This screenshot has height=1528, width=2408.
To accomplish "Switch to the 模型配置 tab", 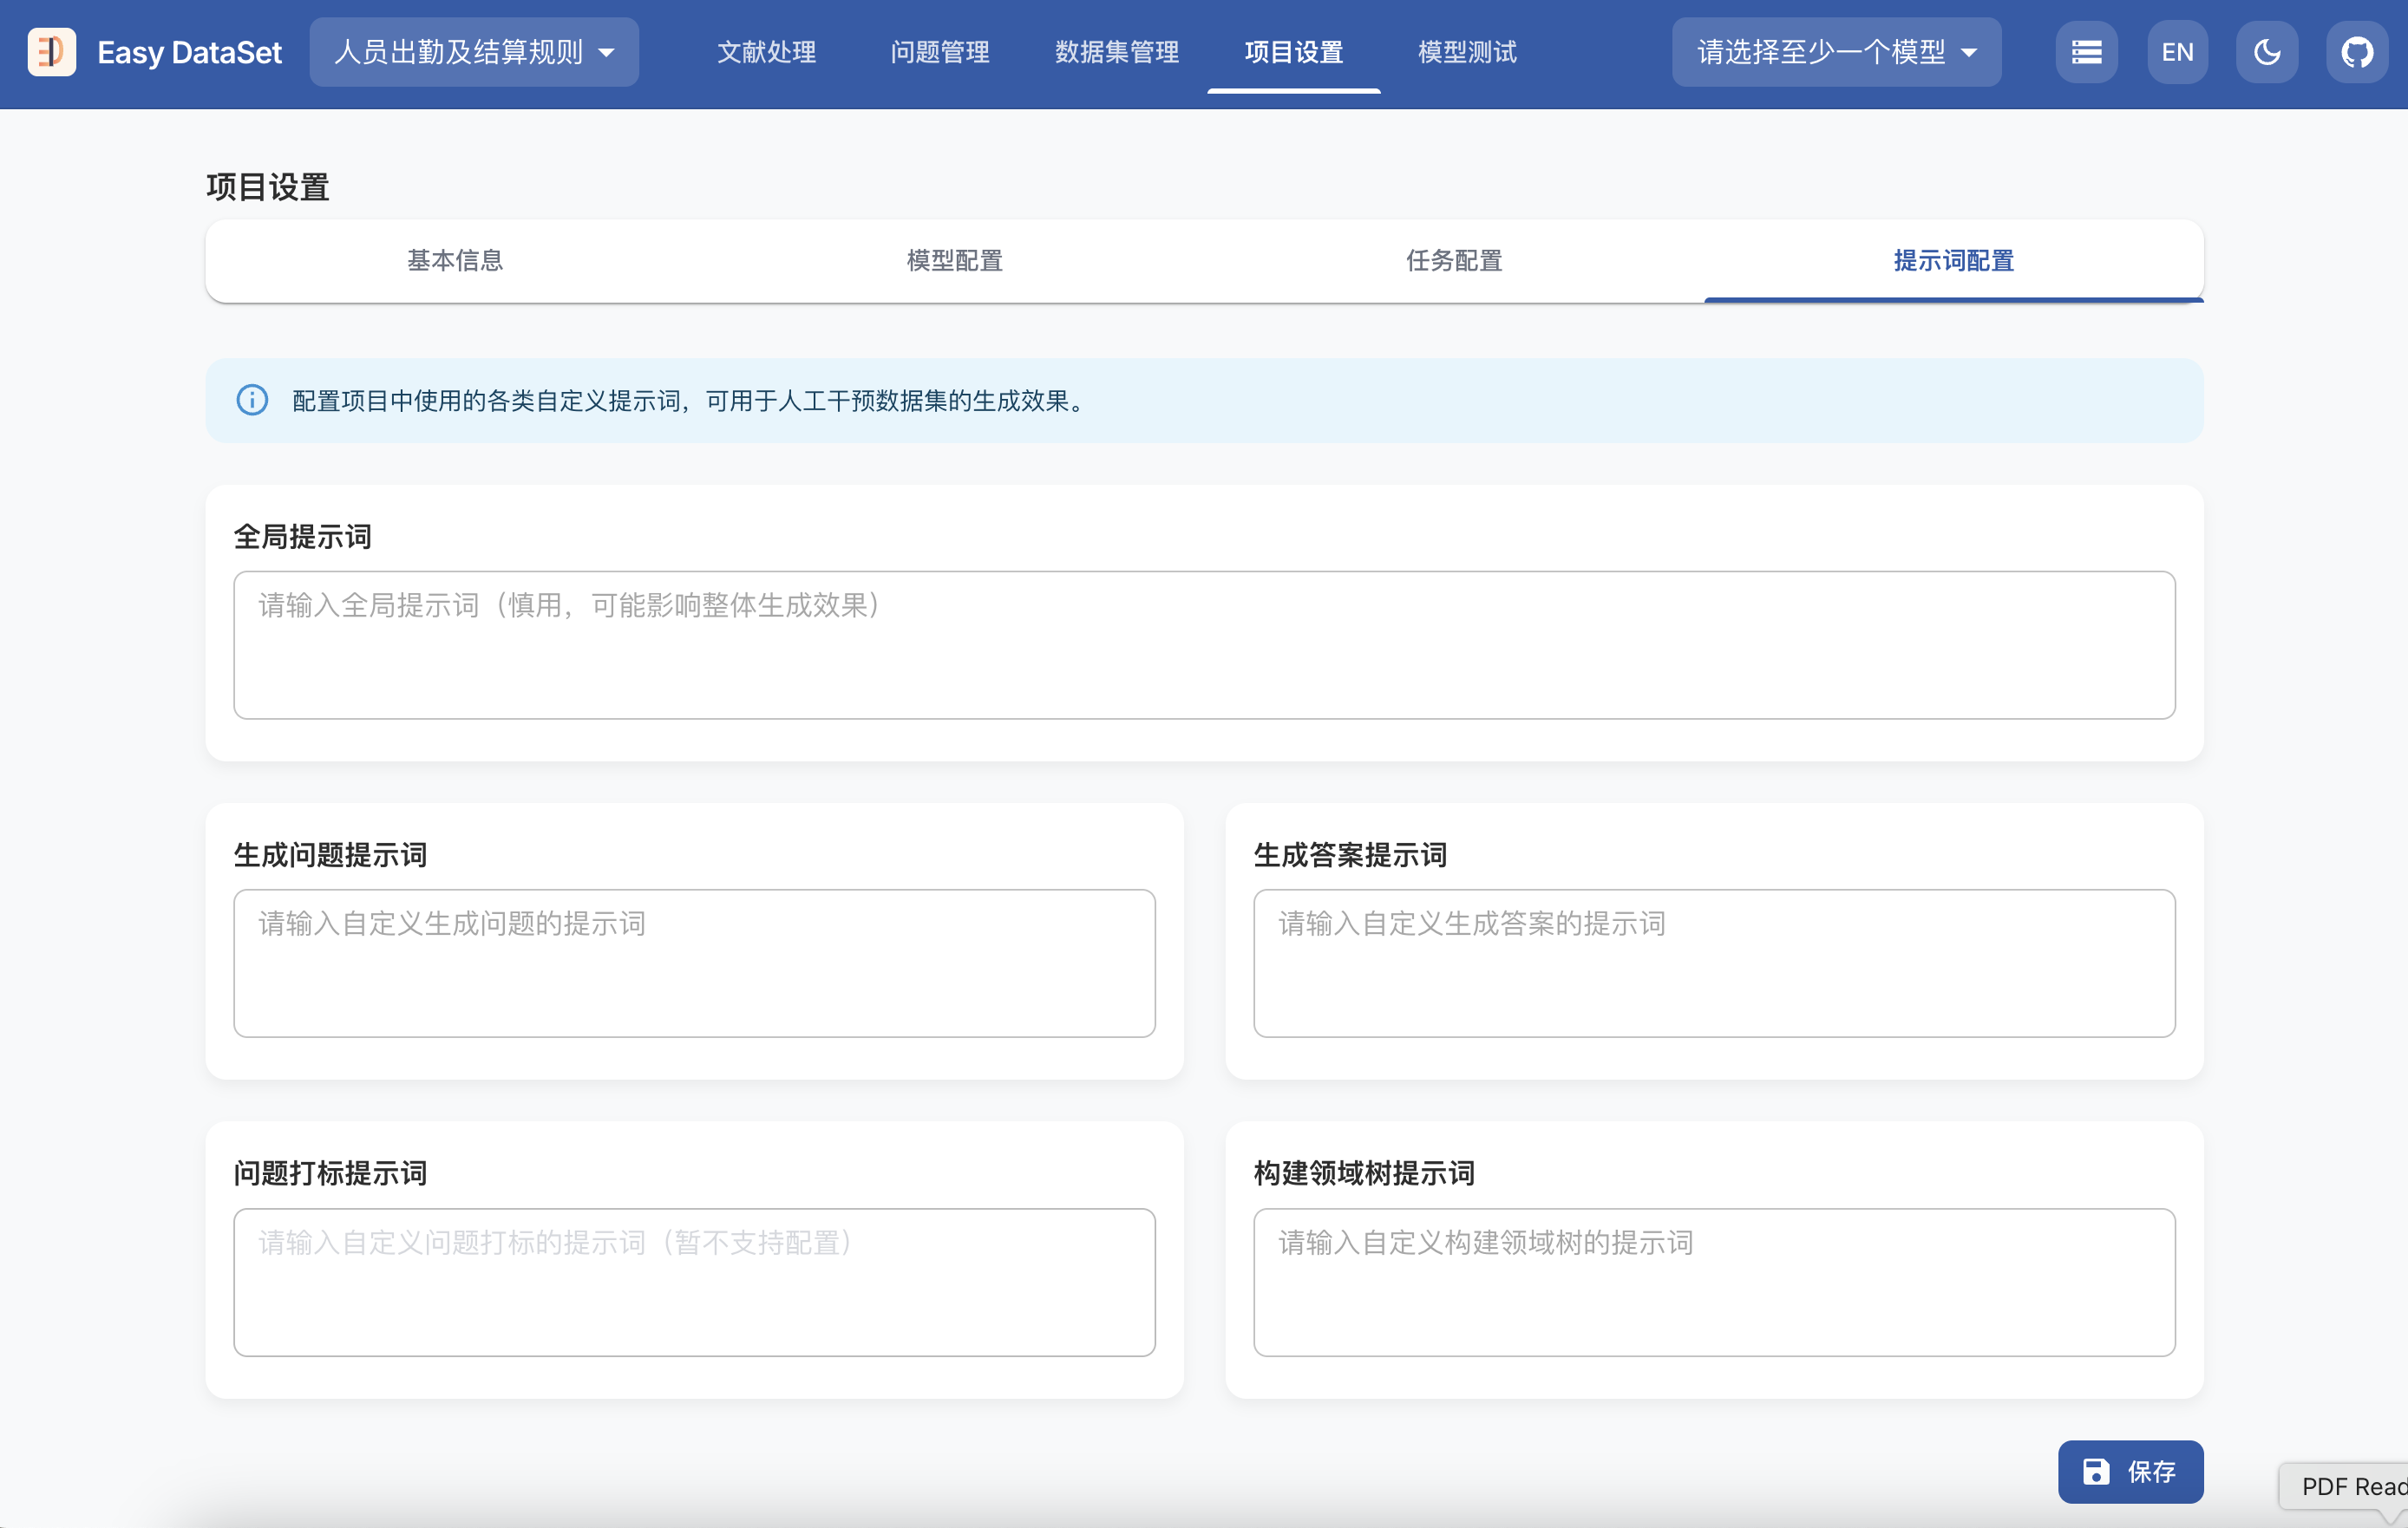I will click(x=954, y=261).
